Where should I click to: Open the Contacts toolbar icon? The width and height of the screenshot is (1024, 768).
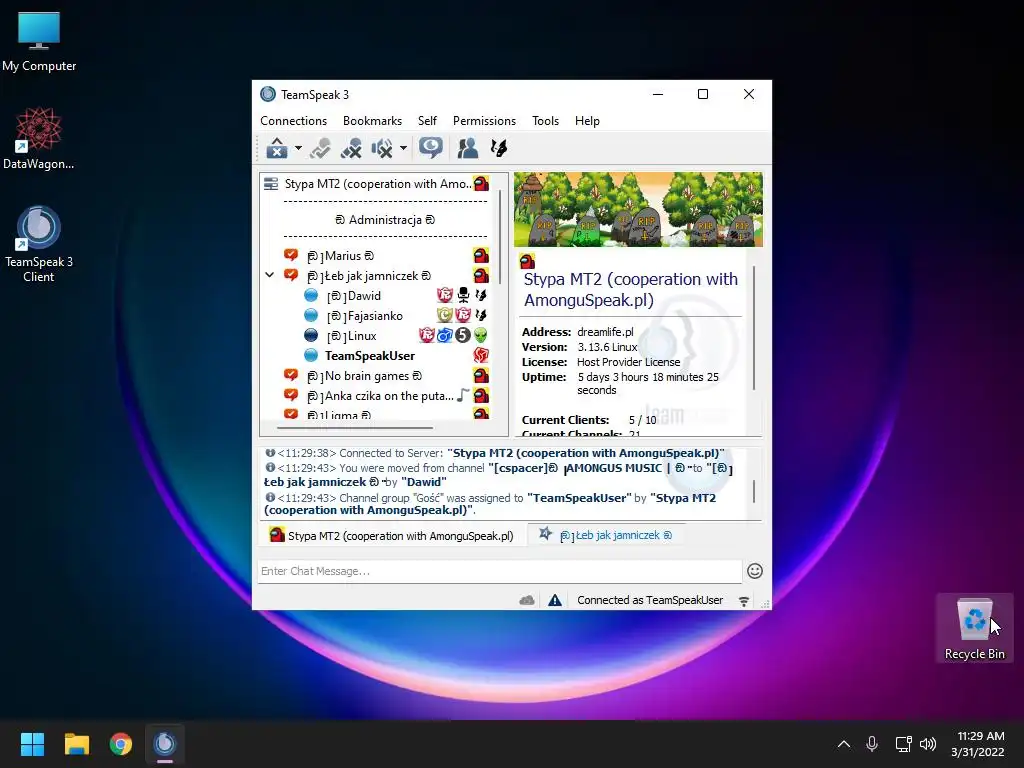[x=467, y=148]
